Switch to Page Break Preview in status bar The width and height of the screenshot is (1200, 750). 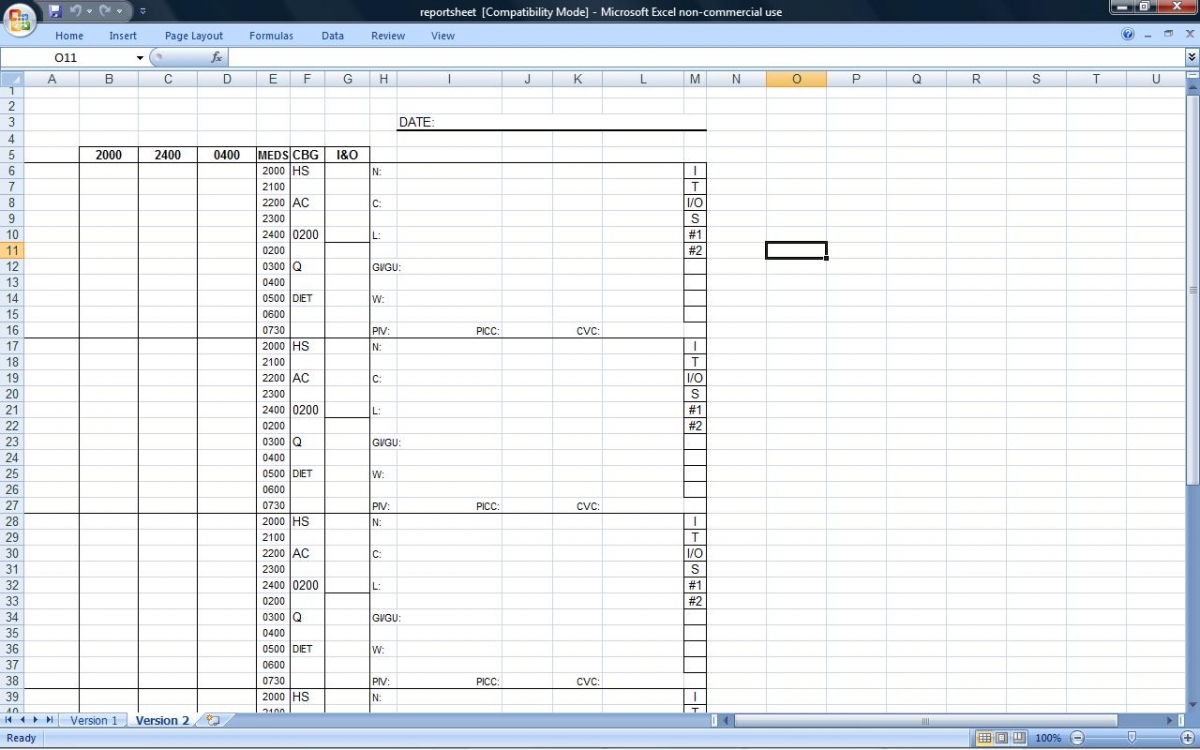pos(1018,738)
